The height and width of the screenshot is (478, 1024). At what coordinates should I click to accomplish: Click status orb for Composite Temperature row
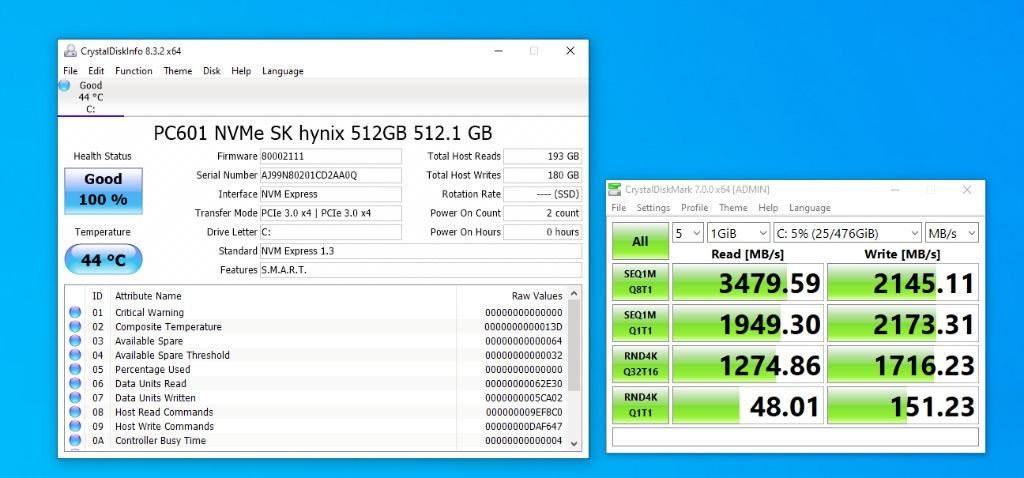pyautogui.click(x=75, y=327)
